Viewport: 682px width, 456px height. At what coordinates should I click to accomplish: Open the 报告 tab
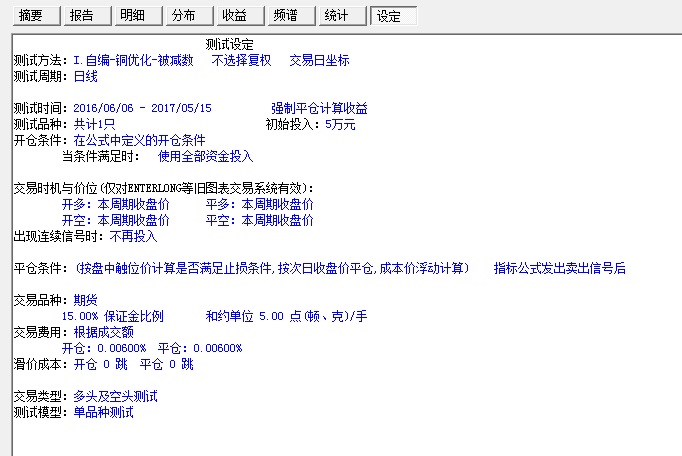[88, 16]
